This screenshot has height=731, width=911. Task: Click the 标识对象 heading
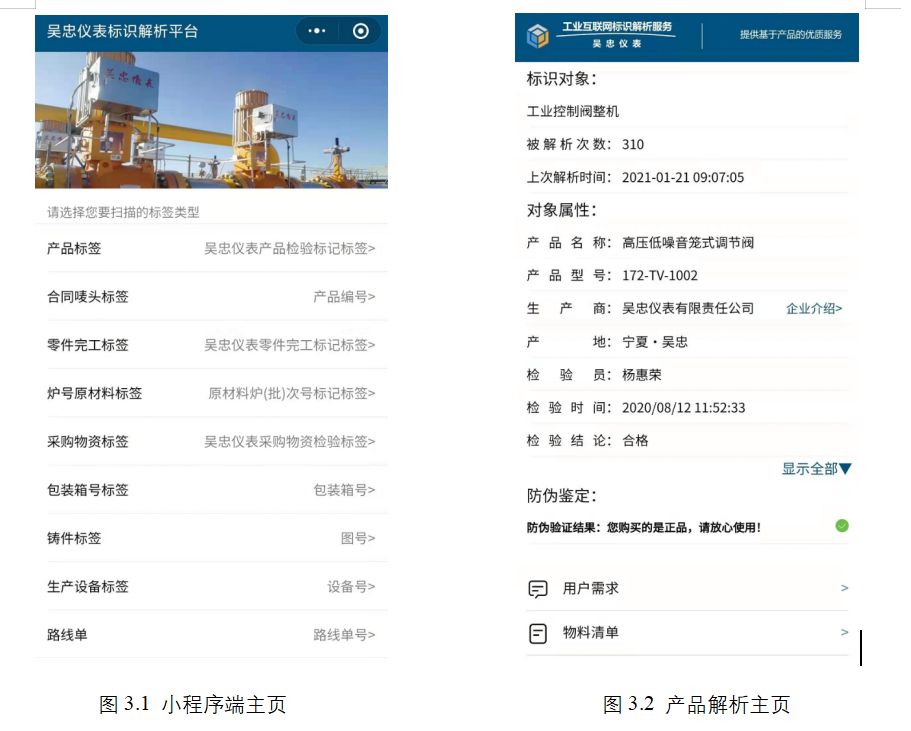tap(561, 78)
